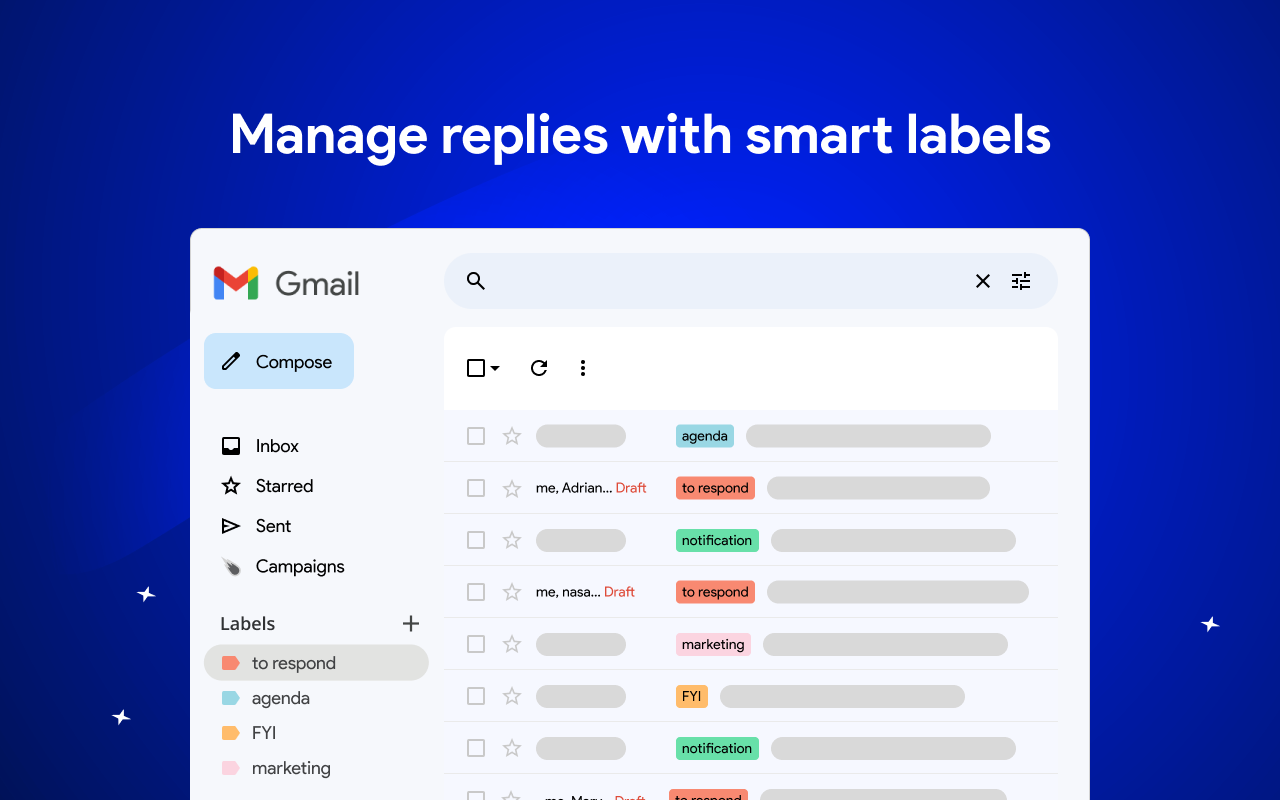Viewport: 1280px width, 800px height.
Task: Star the marketing email
Action: tap(512, 644)
